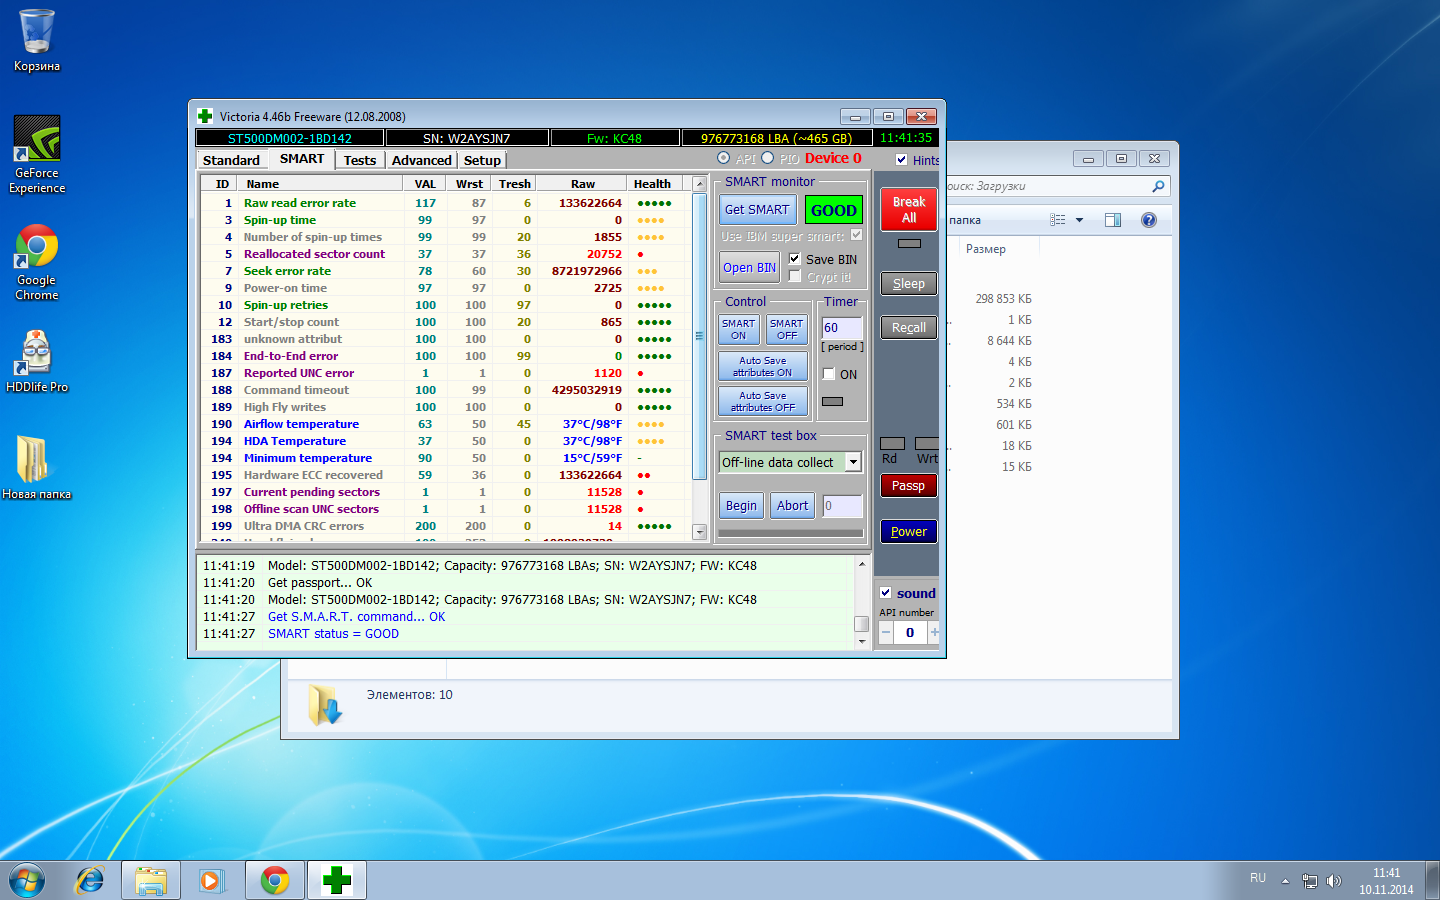Uncheck the sound checkbox
The image size is (1440, 900).
point(885,592)
